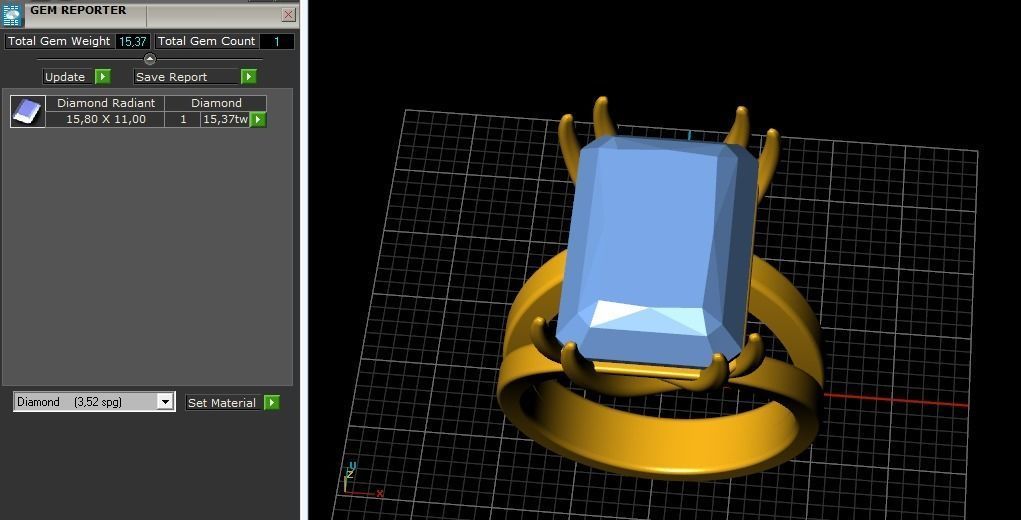
Task: Click the 15,37tw weight cell
Action: 225,119
